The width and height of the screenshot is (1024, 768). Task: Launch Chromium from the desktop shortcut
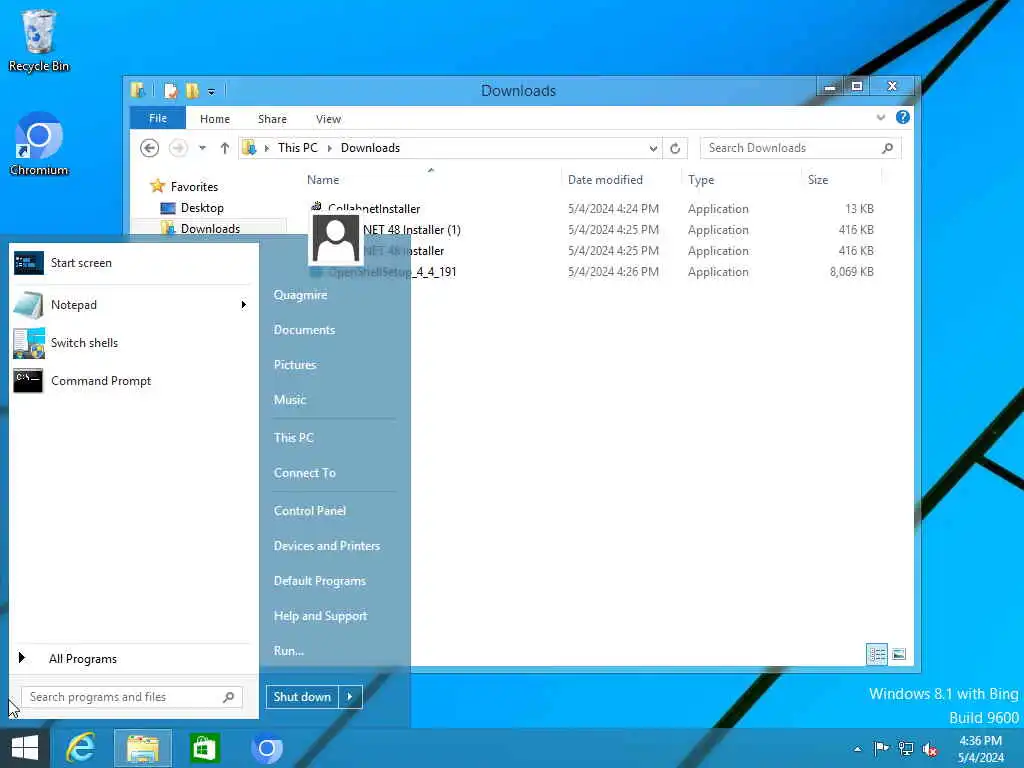tap(39, 144)
